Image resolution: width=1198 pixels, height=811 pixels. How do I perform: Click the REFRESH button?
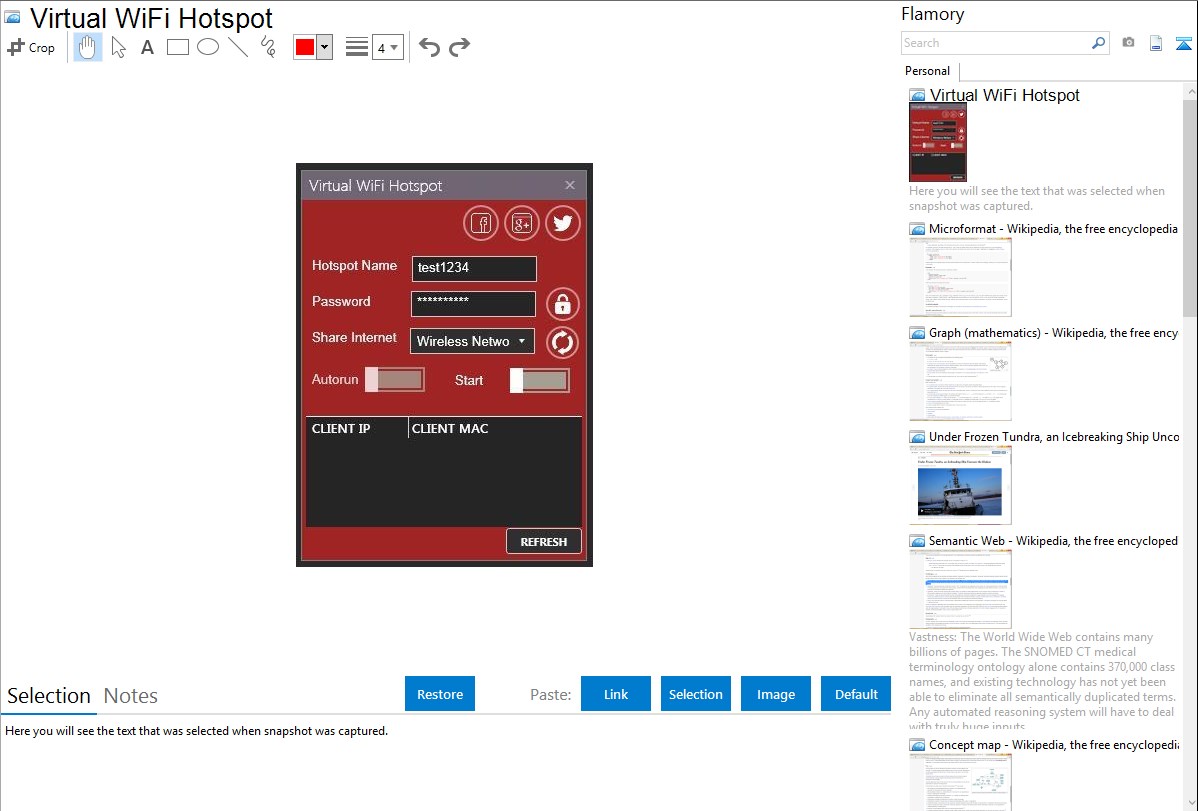(x=543, y=541)
